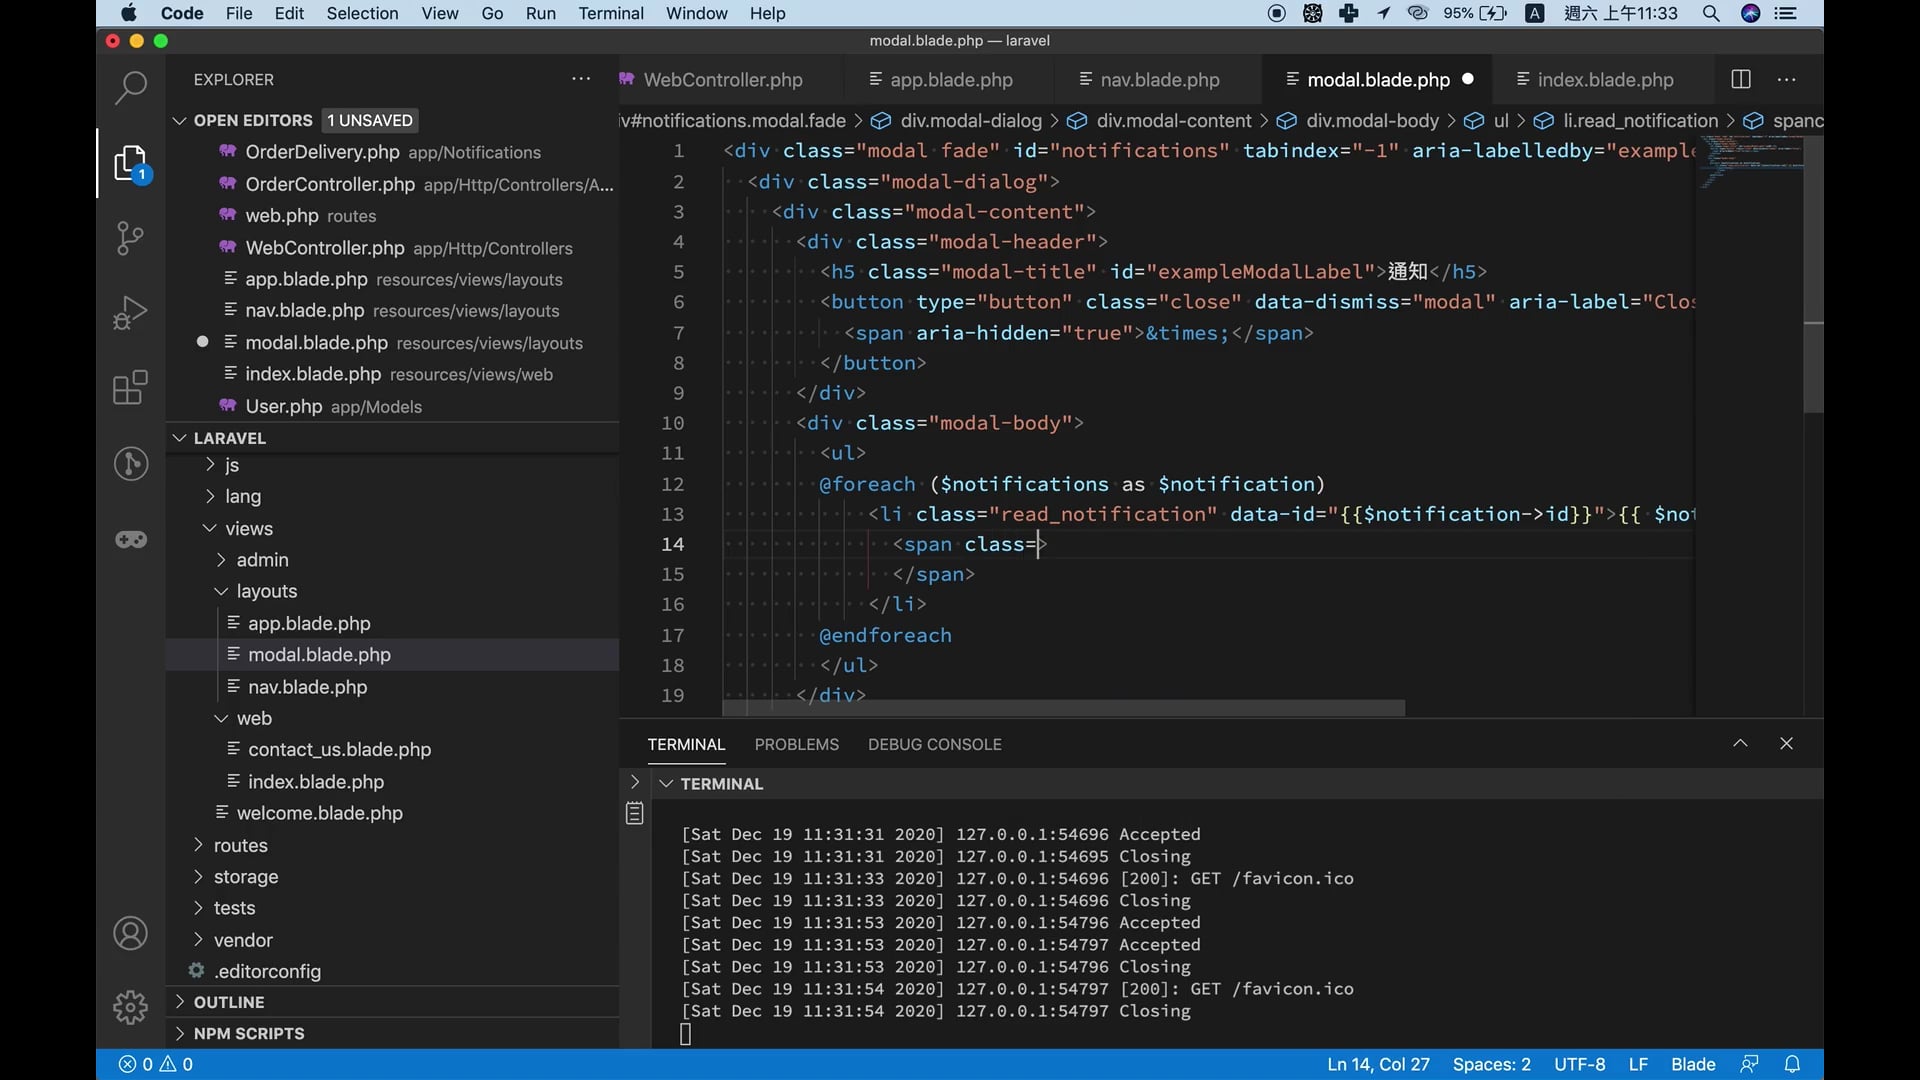1920x1080 pixels.
Task: Expand the routes folder
Action: pyautogui.click(x=240, y=845)
